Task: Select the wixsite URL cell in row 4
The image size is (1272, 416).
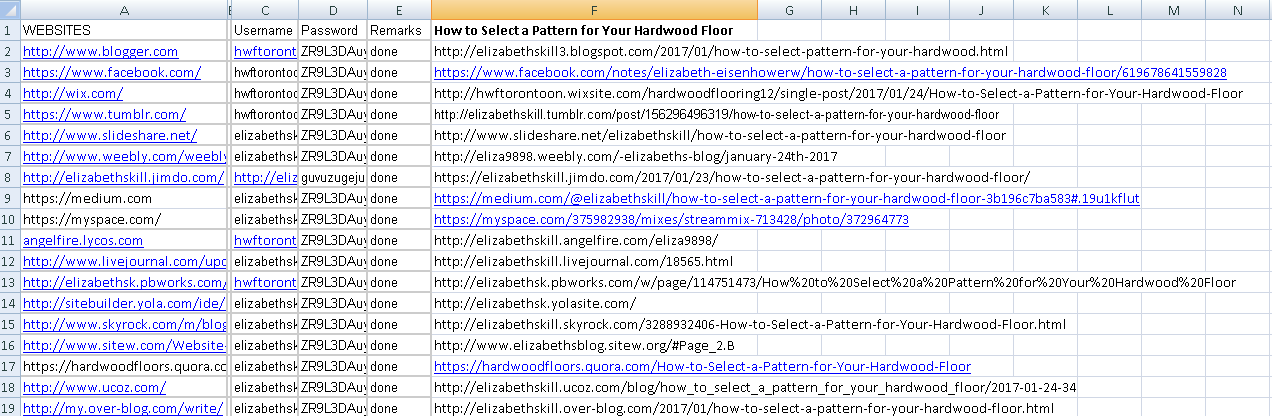Action: [594, 93]
